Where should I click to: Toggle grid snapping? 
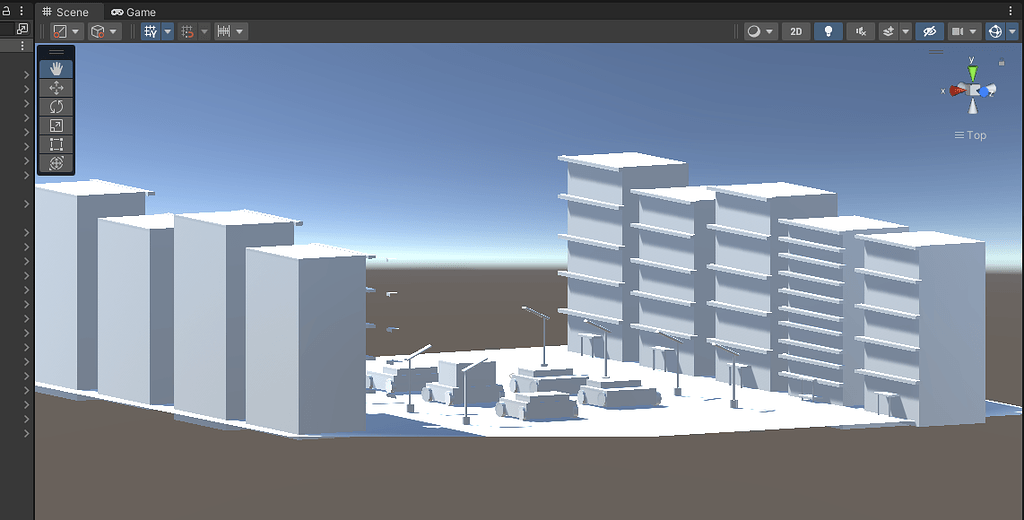click(x=188, y=31)
